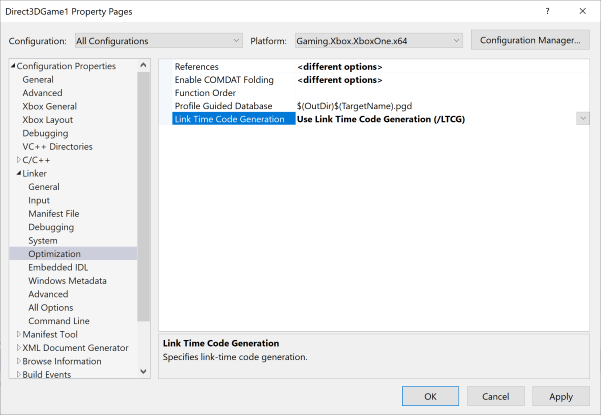Select the Browse Information tree label

coord(62,361)
